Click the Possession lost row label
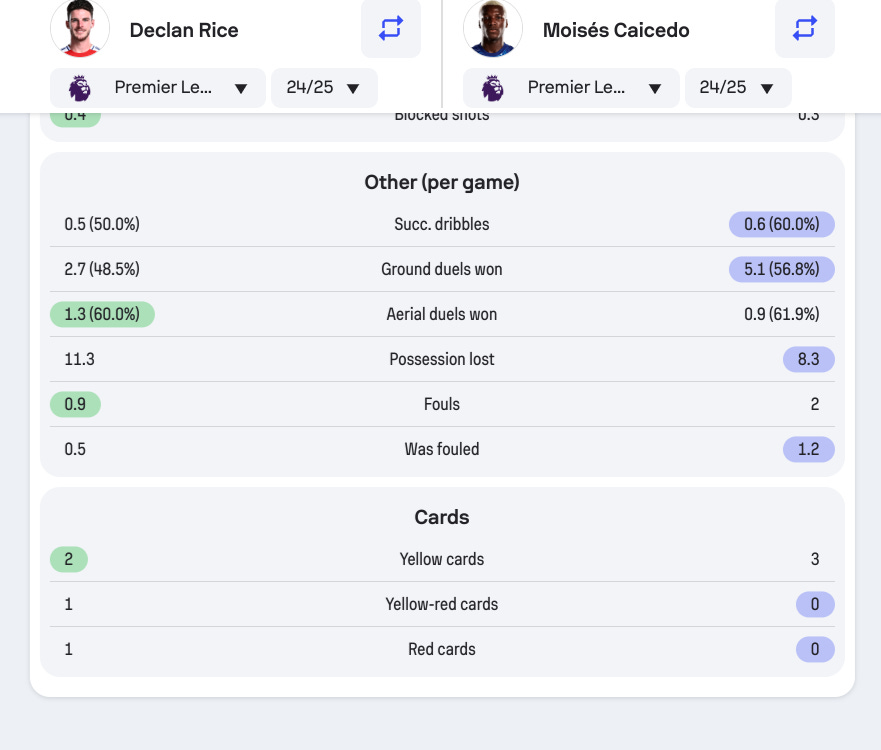The width and height of the screenshot is (881, 750). [442, 359]
